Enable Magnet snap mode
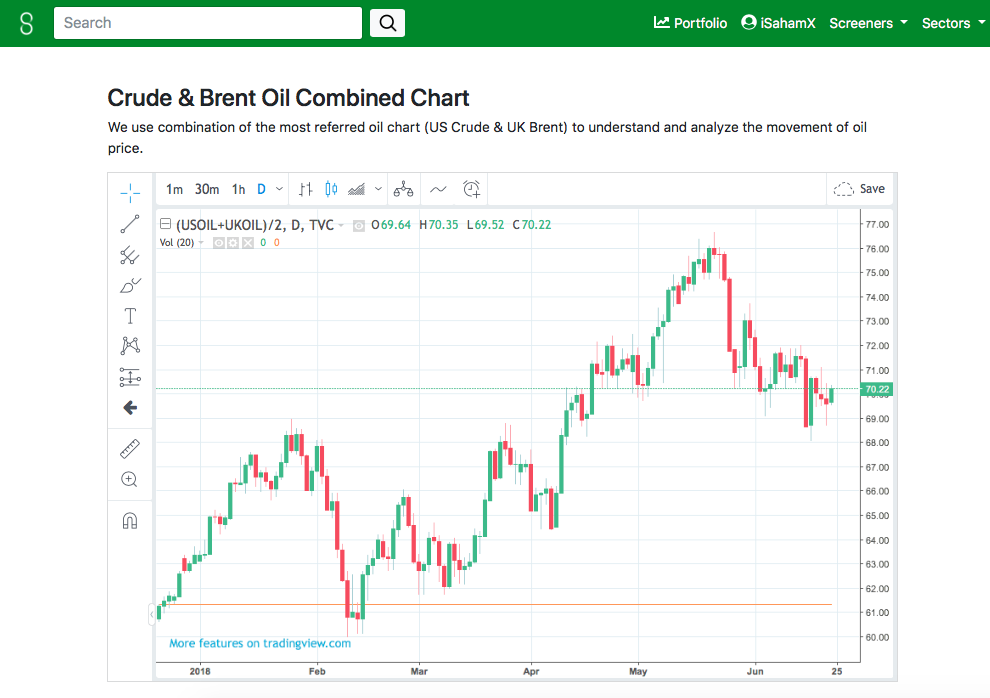Viewport: 990px width, 698px height. (129, 519)
